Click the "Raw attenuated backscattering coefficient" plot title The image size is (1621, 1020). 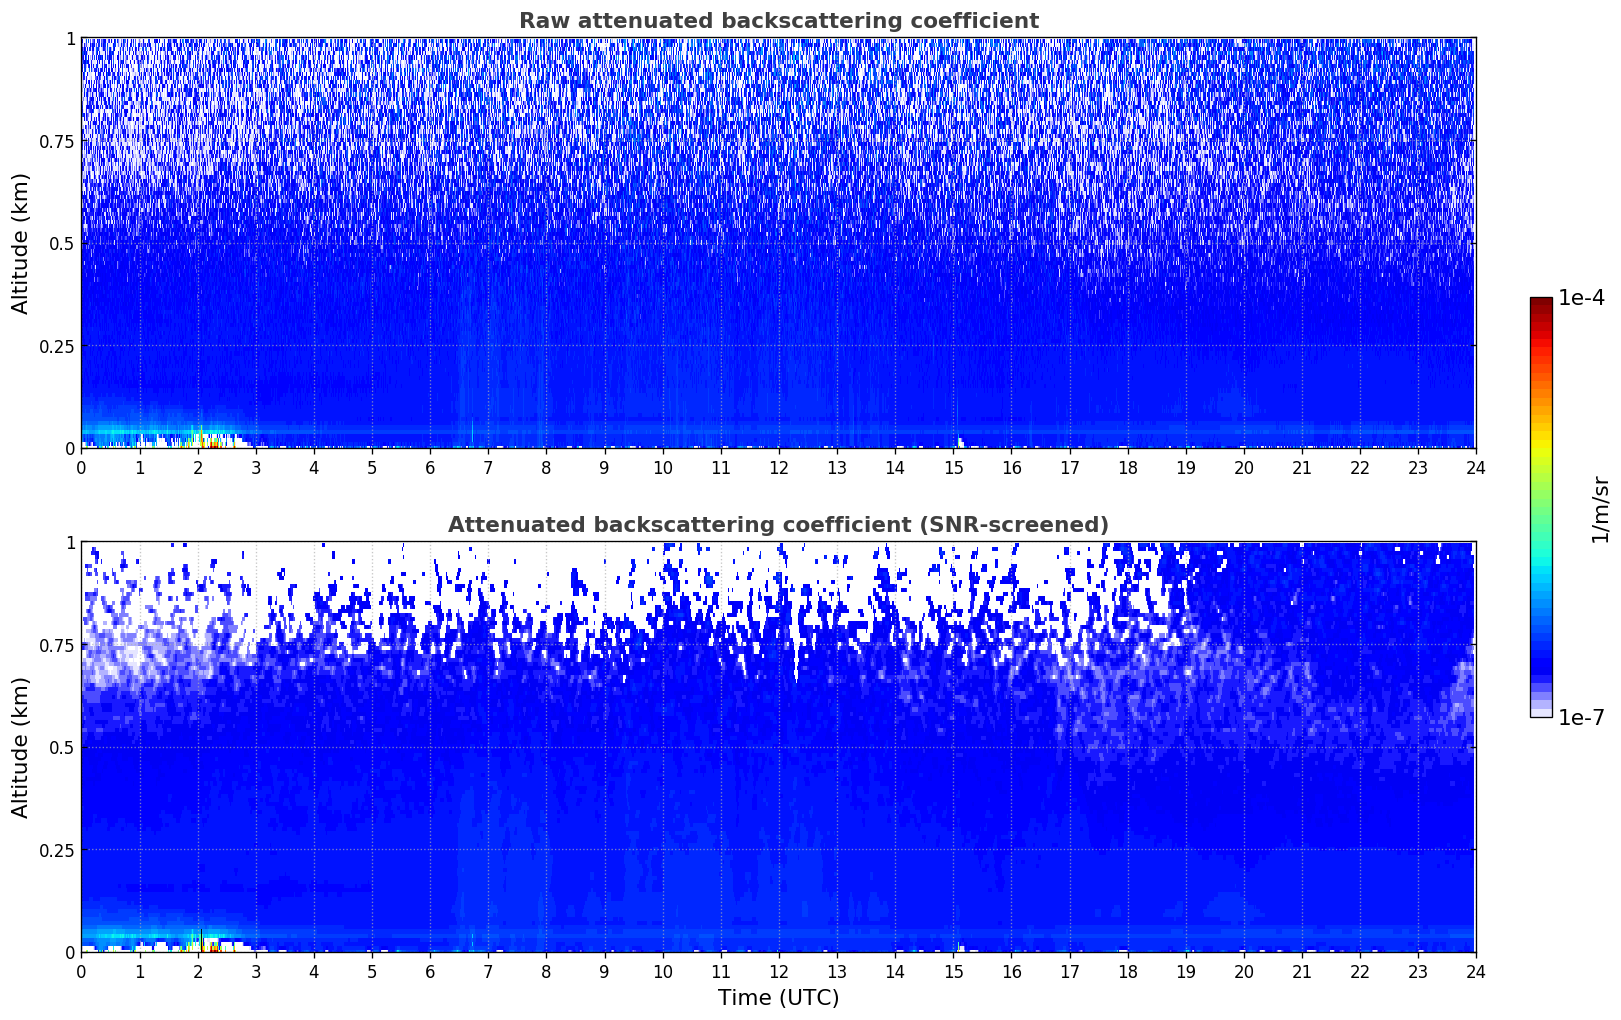pyautogui.click(x=778, y=21)
